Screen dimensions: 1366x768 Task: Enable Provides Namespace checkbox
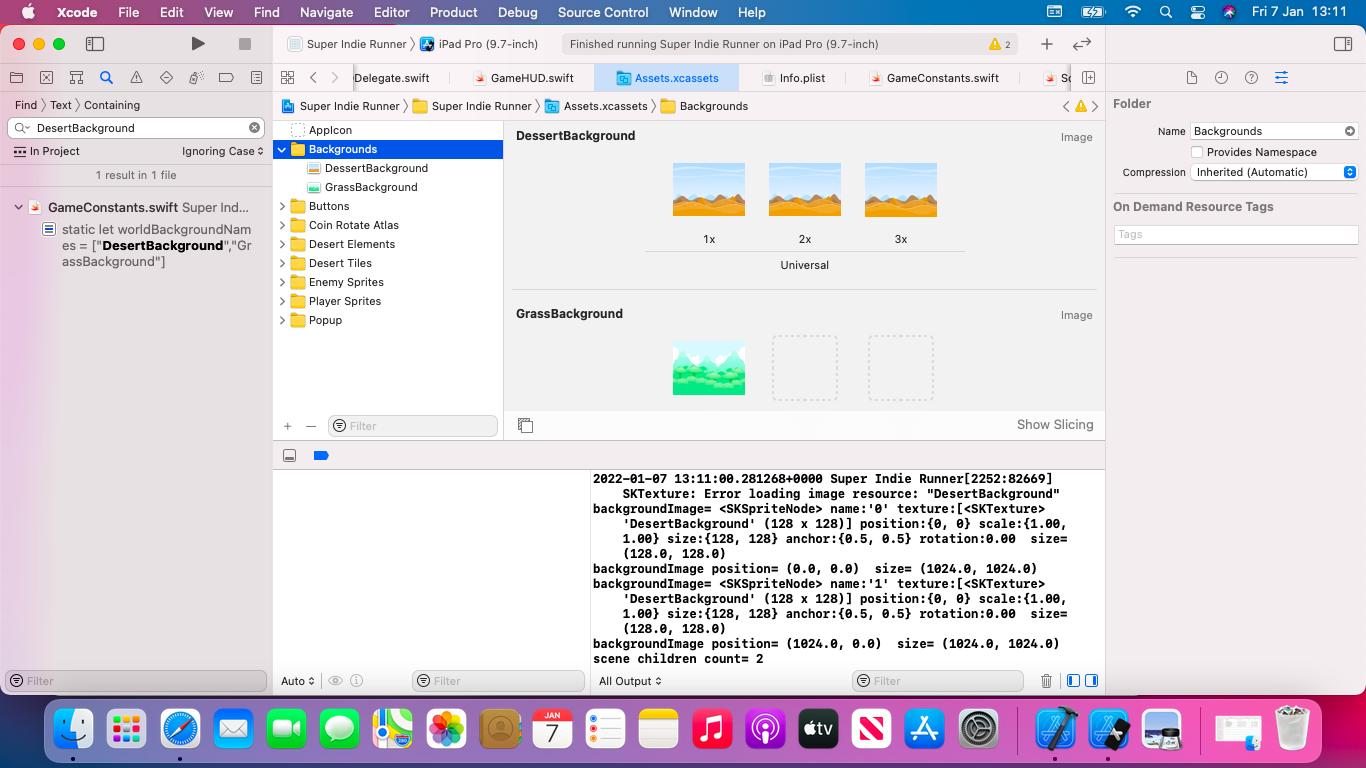(1197, 152)
